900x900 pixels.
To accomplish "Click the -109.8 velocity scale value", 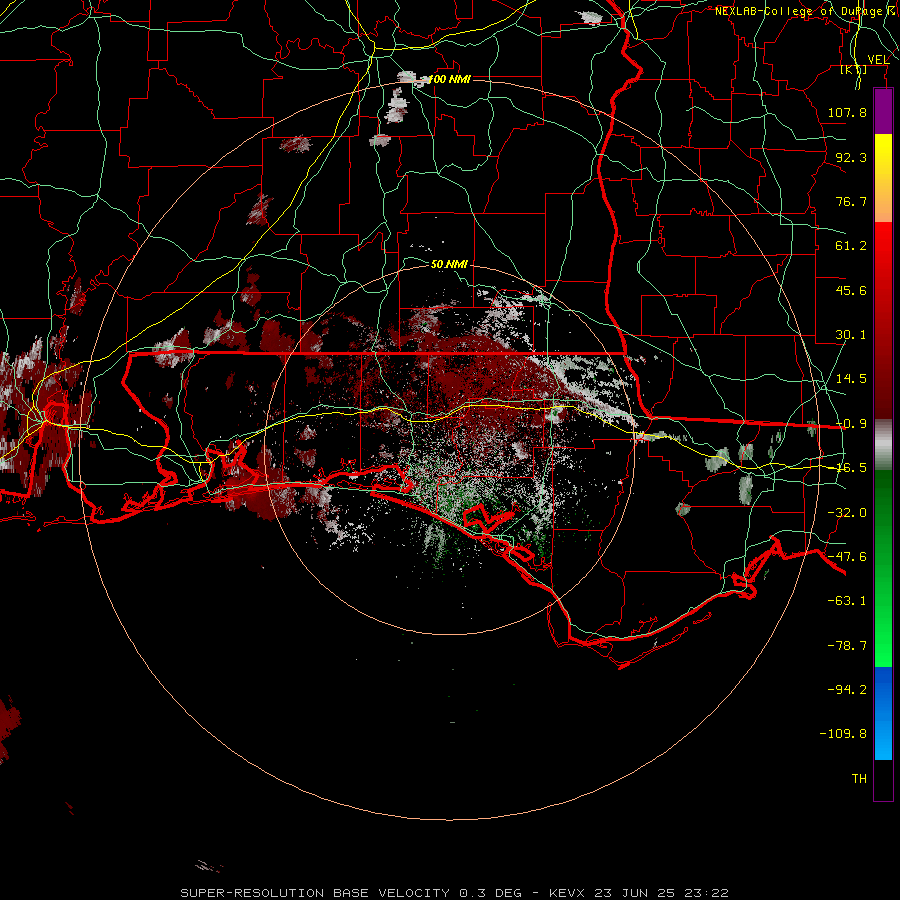I will [x=843, y=734].
